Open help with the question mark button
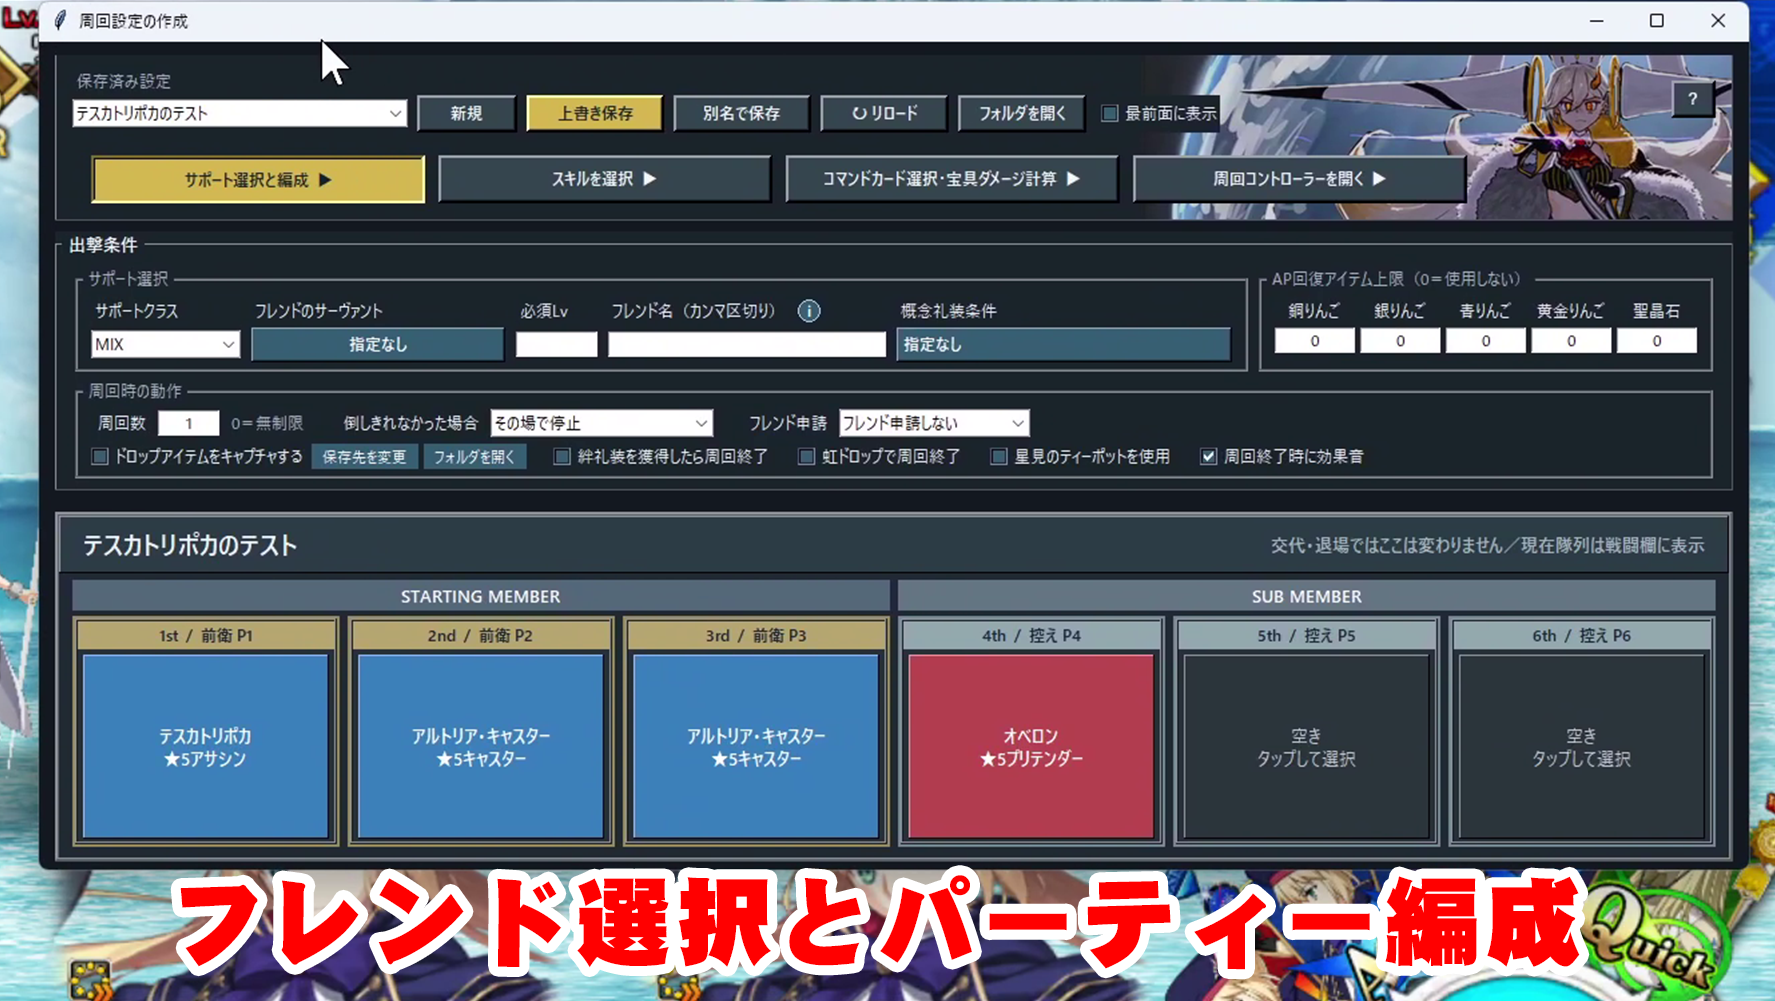Image resolution: width=1775 pixels, height=1001 pixels. pyautogui.click(x=1692, y=99)
